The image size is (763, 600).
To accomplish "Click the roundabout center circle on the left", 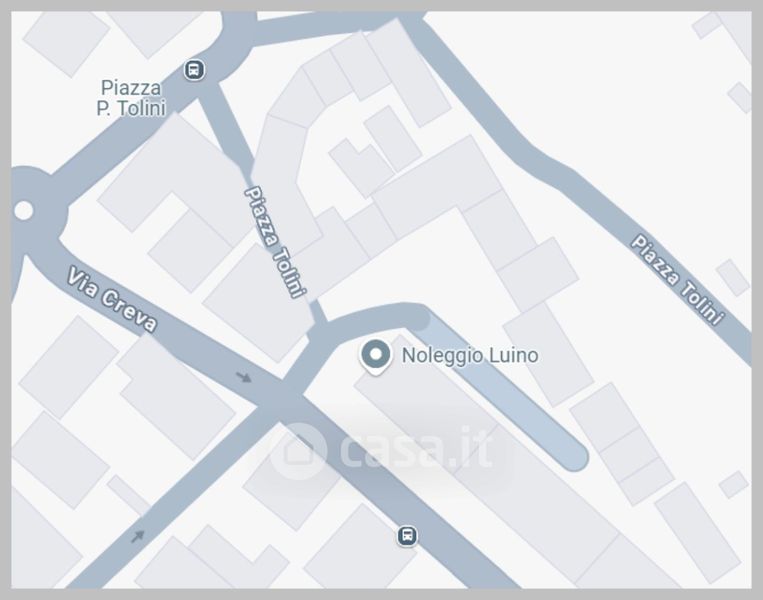I will click(x=23, y=211).
